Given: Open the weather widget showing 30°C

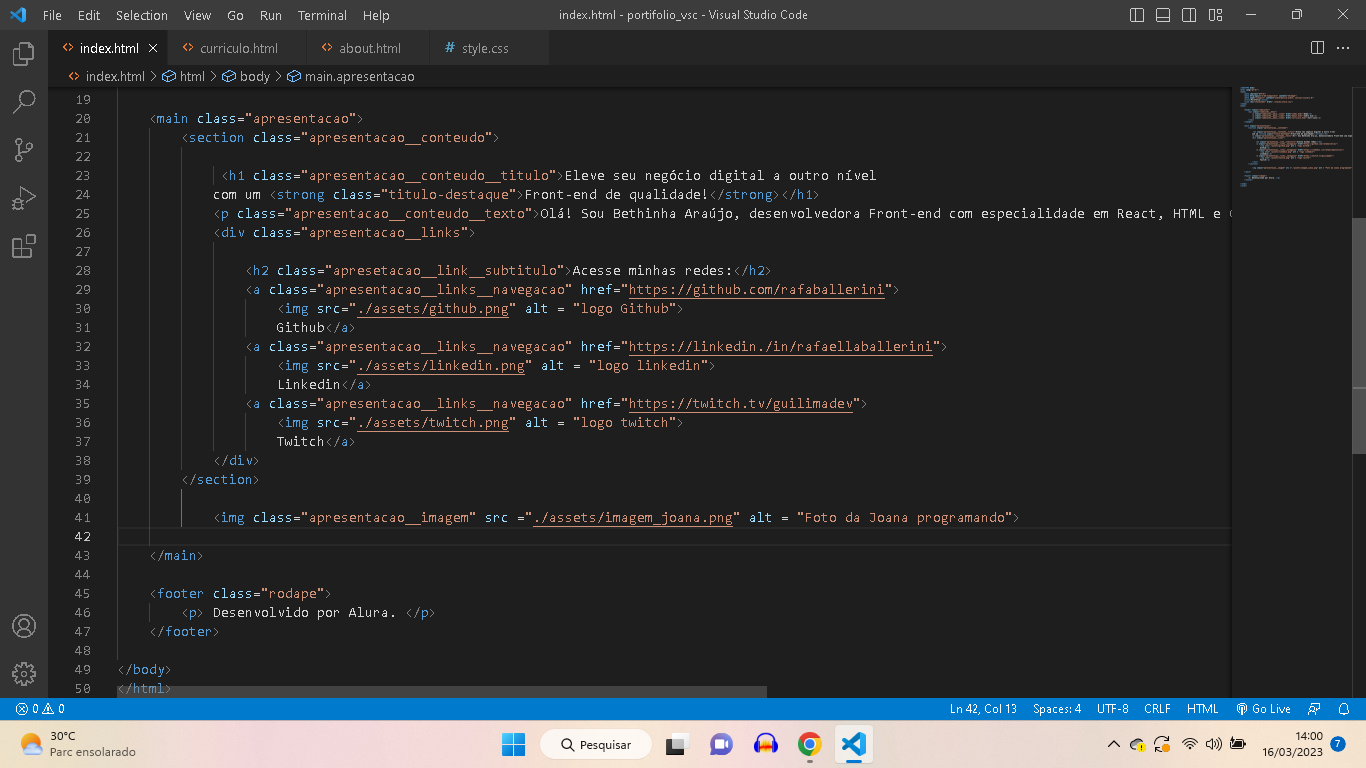Looking at the screenshot, I should pyautogui.click(x=78, y=745).
